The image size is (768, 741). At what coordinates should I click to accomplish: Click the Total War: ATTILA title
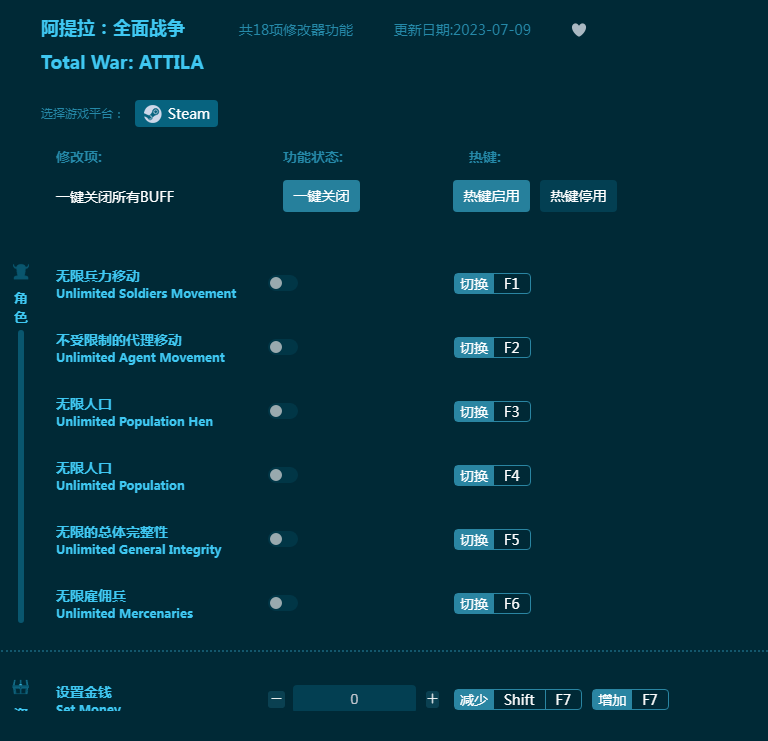point(122,63)
